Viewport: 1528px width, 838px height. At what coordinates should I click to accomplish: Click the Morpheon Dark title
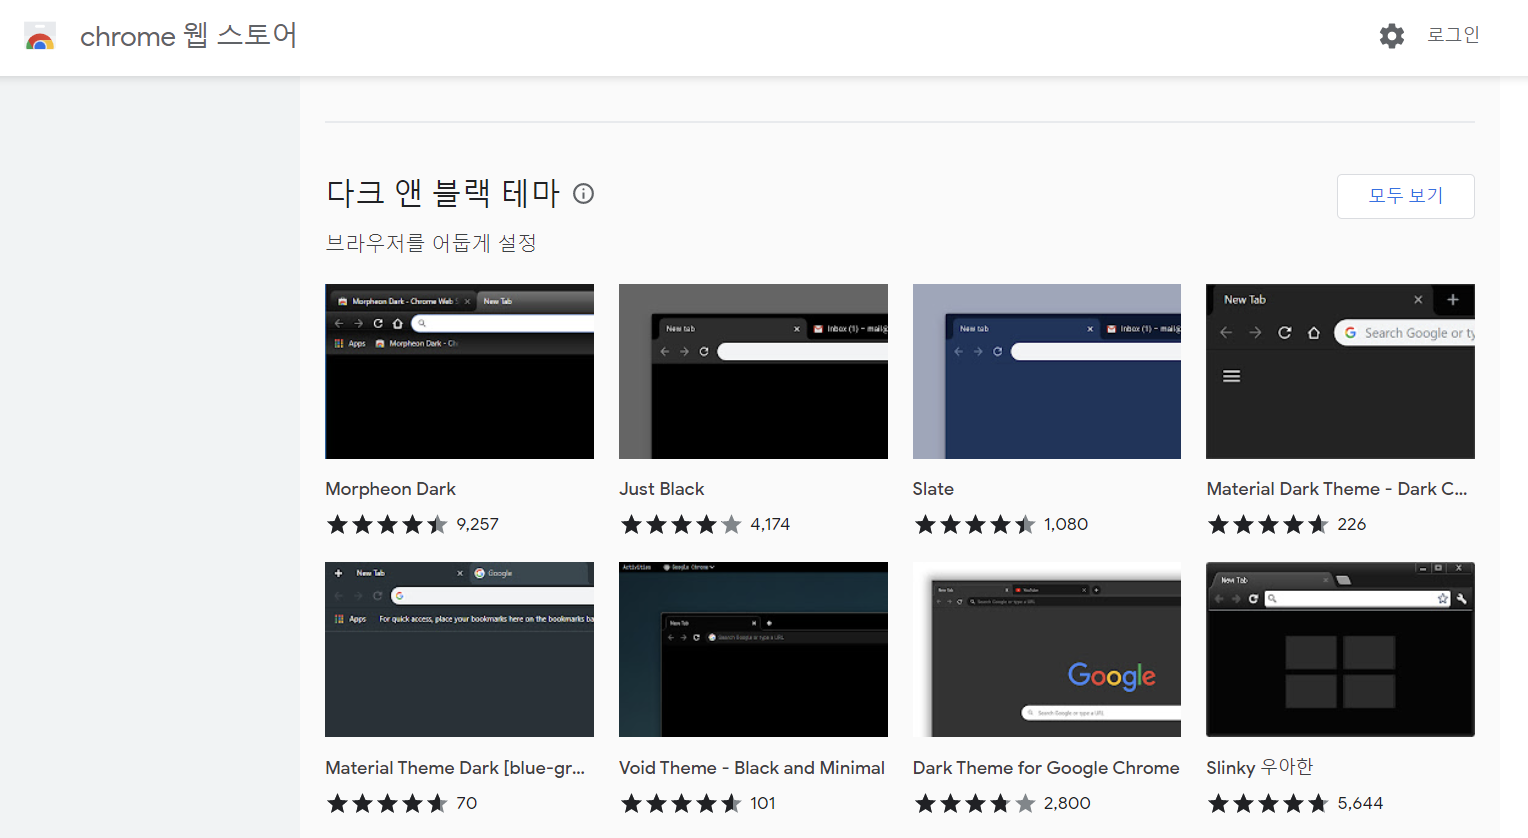tap(390, 489)
